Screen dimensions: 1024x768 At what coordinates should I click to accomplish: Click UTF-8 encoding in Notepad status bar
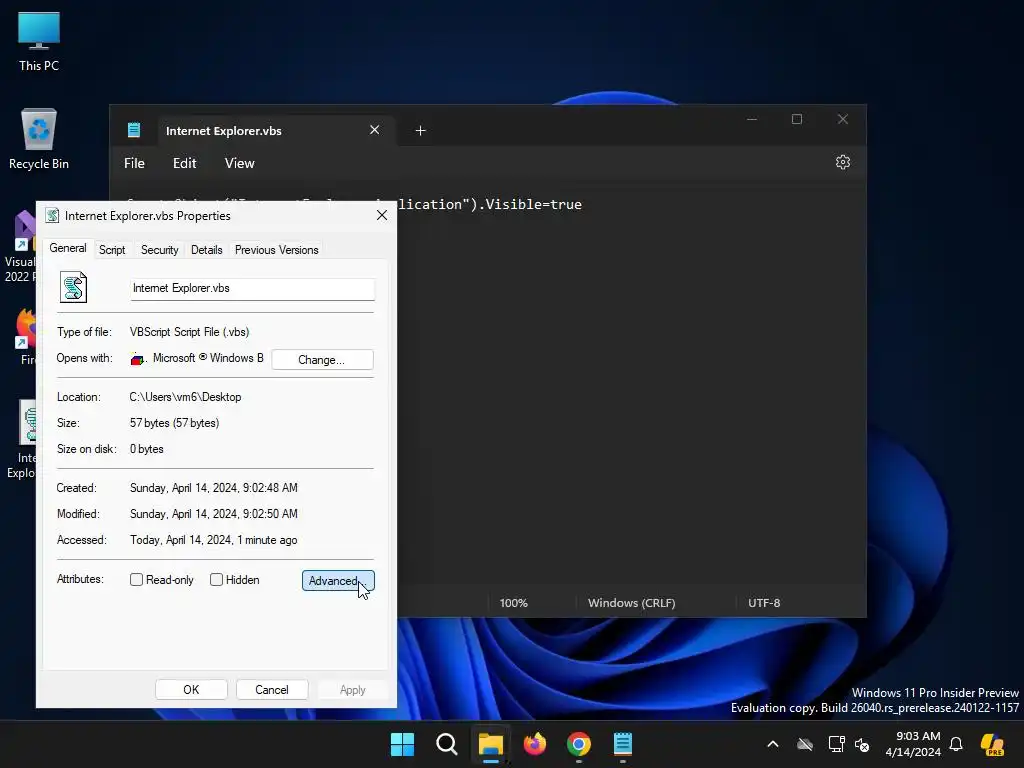[764, 603]
